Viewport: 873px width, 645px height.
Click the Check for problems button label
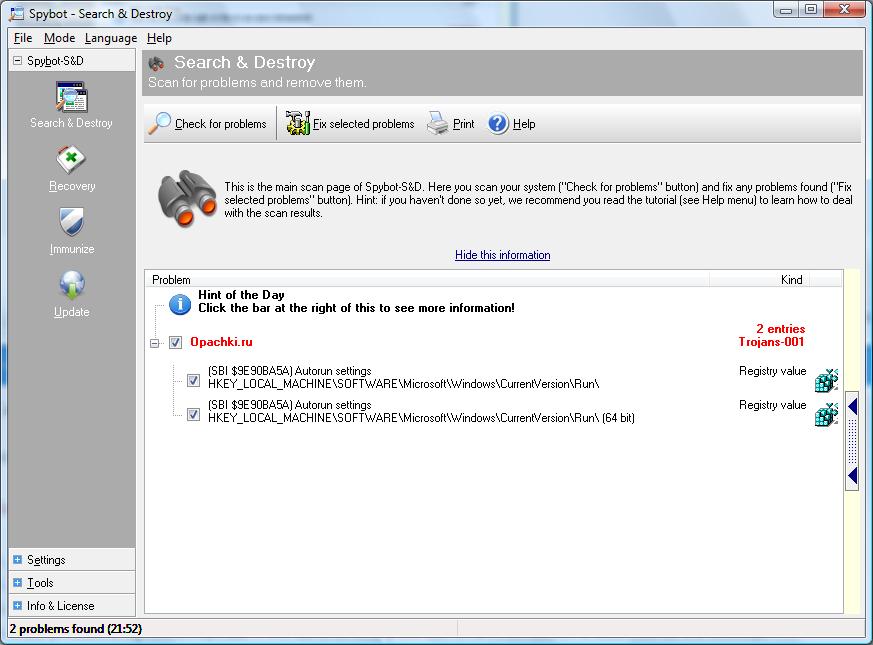220,124
